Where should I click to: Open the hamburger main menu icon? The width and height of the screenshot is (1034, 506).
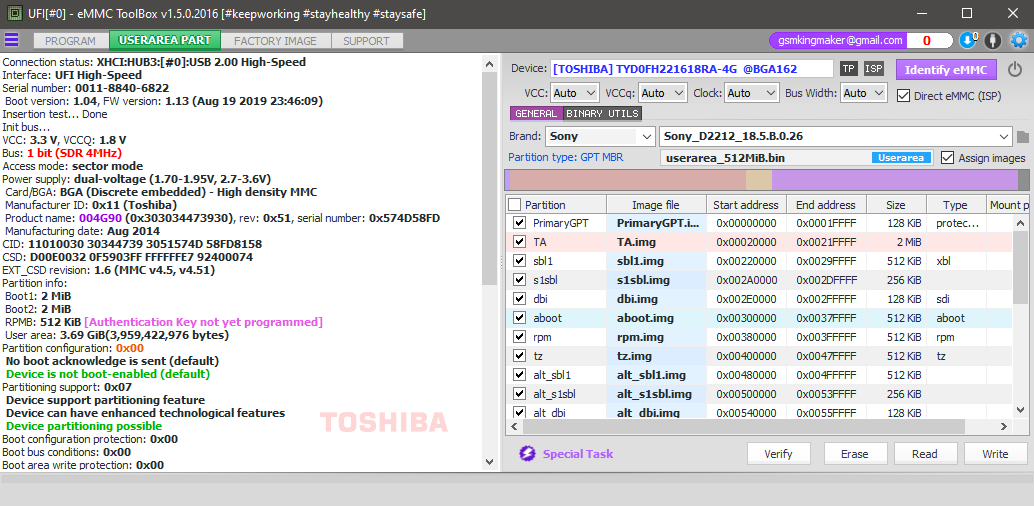pyautogui.click(x=11, y=40)
